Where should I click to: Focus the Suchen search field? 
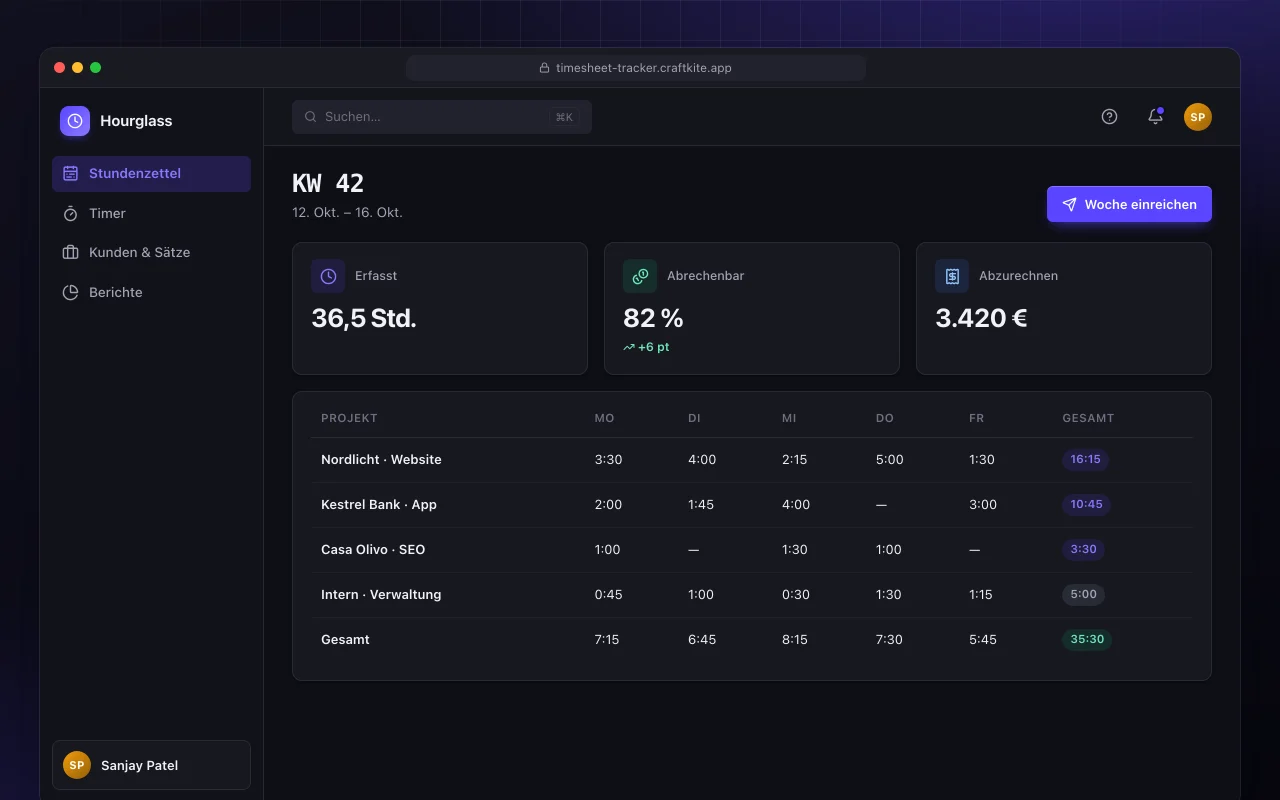442,117
